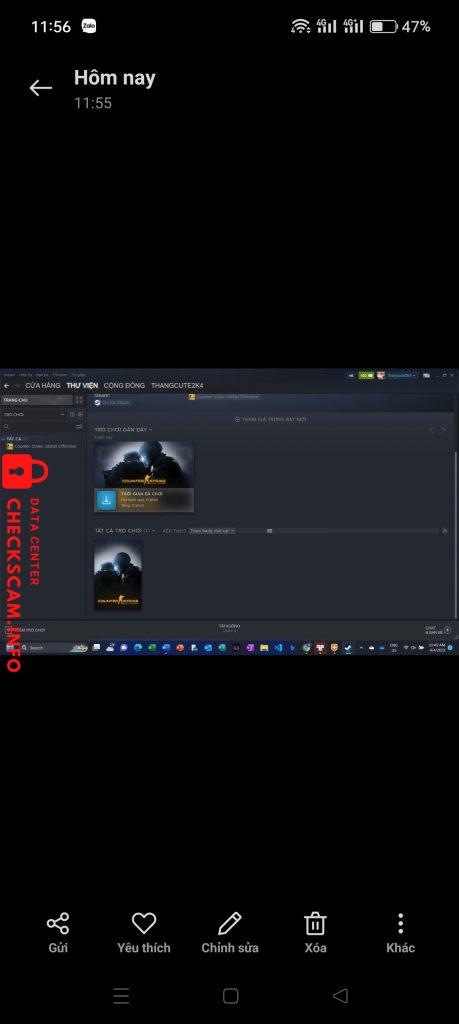Adjust the game cover size slider
The height and width of the screenshot is (1024, 459).
point(270,531)
